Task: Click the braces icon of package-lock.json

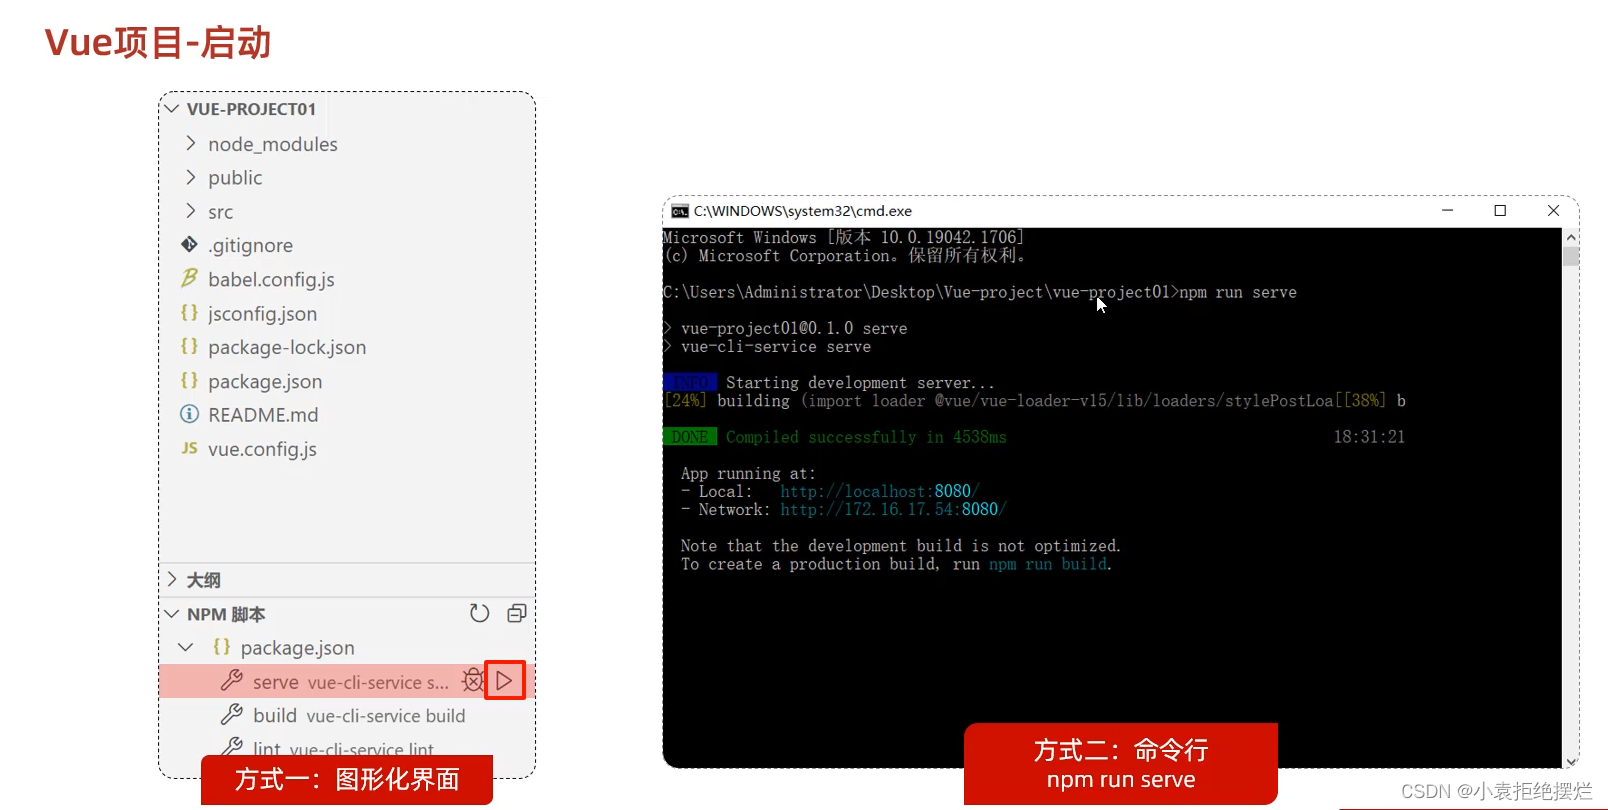Action: pyautogui.click(x=189, y=346)
